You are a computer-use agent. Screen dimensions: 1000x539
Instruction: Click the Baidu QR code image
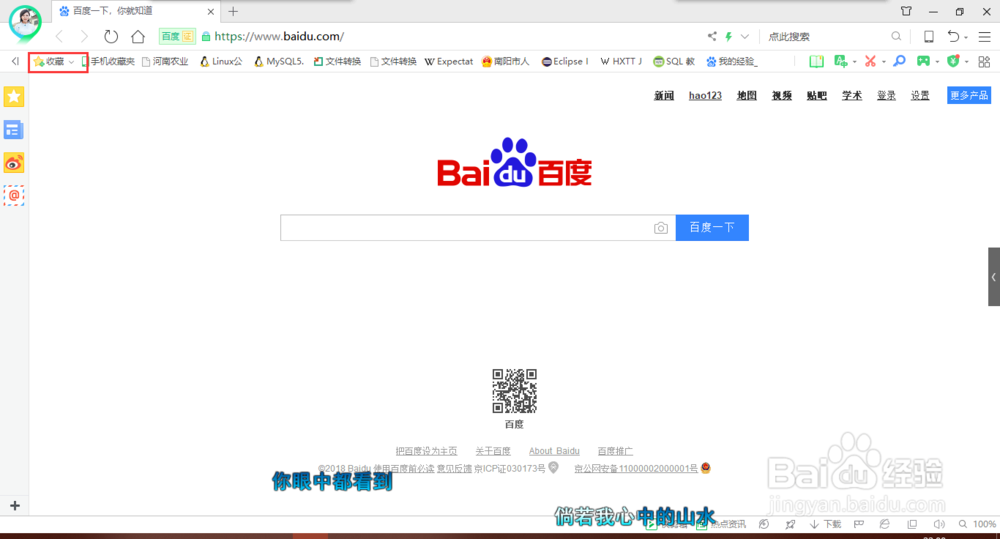pyautogui.click(x=515, y=391)
